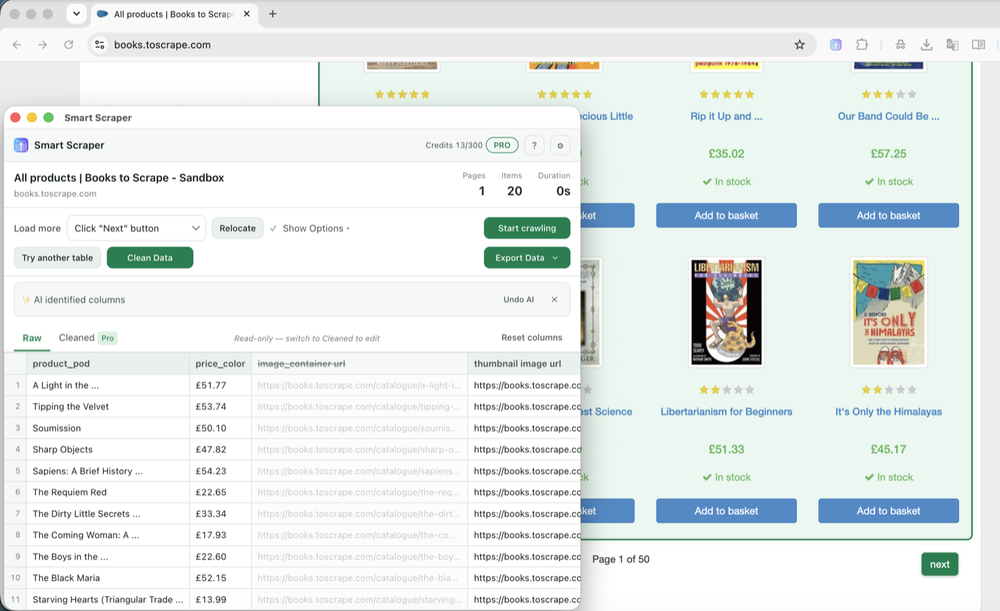Screen dimensions: 1000x611
Task: Click the £13.99 price cell
Action: pyautogui.click(x=220, y=600)
